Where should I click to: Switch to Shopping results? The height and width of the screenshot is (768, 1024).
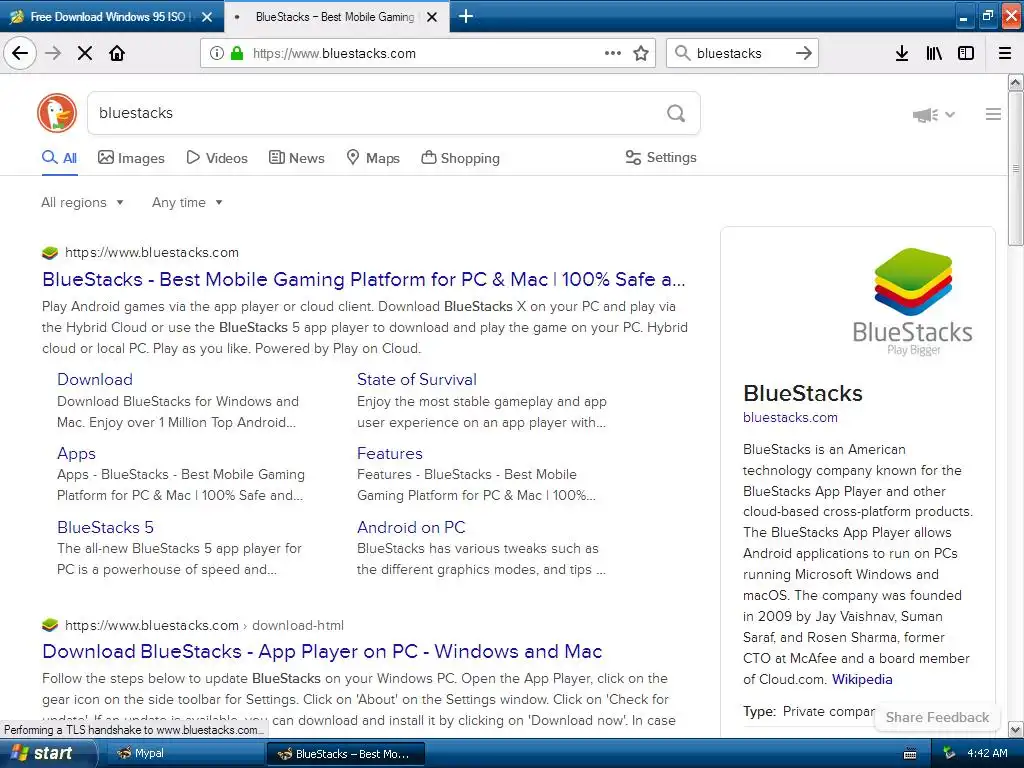460,158
